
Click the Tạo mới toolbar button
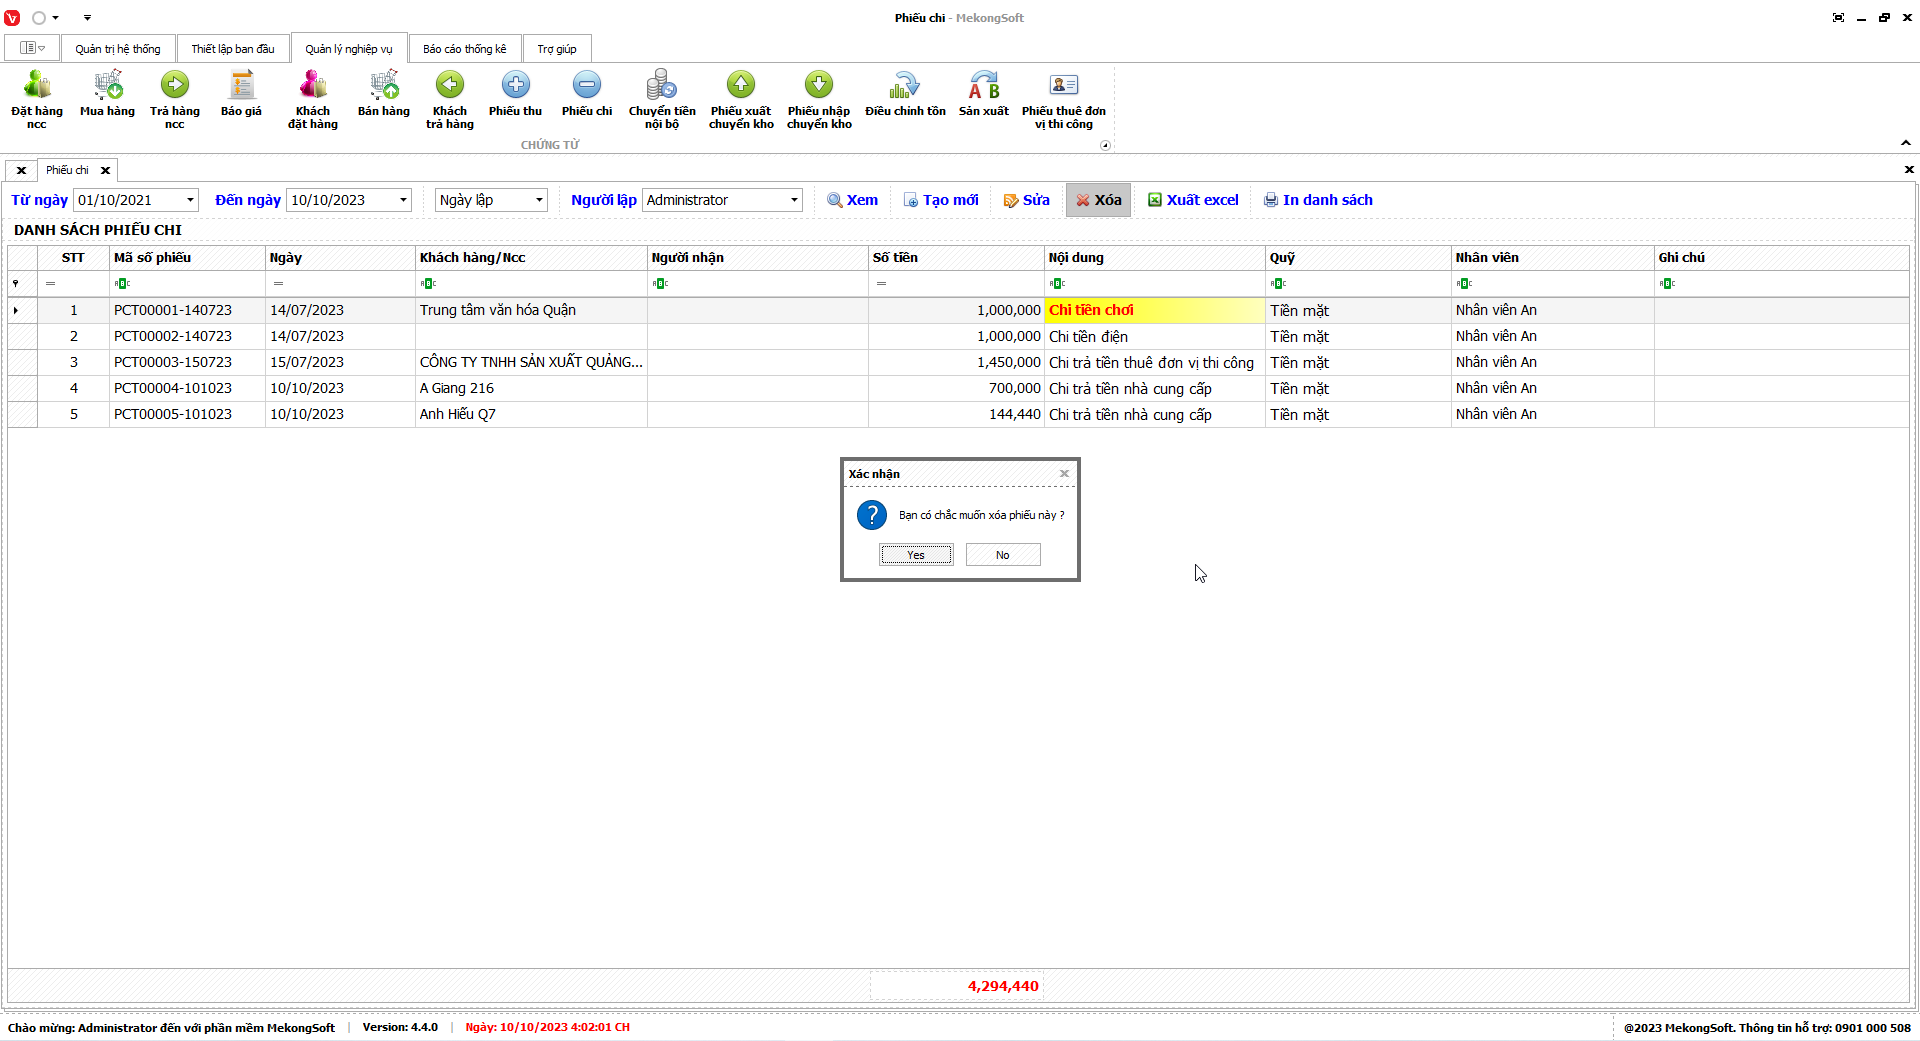tap(941, 200)
